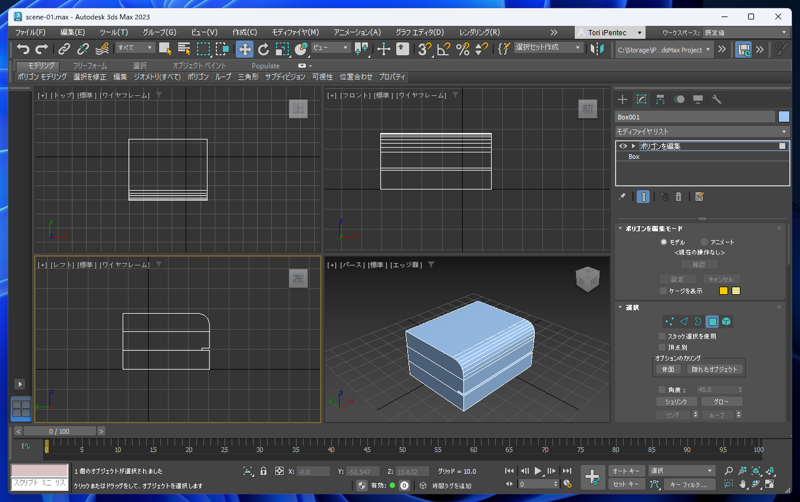This screenshot has height=502, width=800.
Task: Open the レンダリング(R) menu
Action: tap(480, 32)
